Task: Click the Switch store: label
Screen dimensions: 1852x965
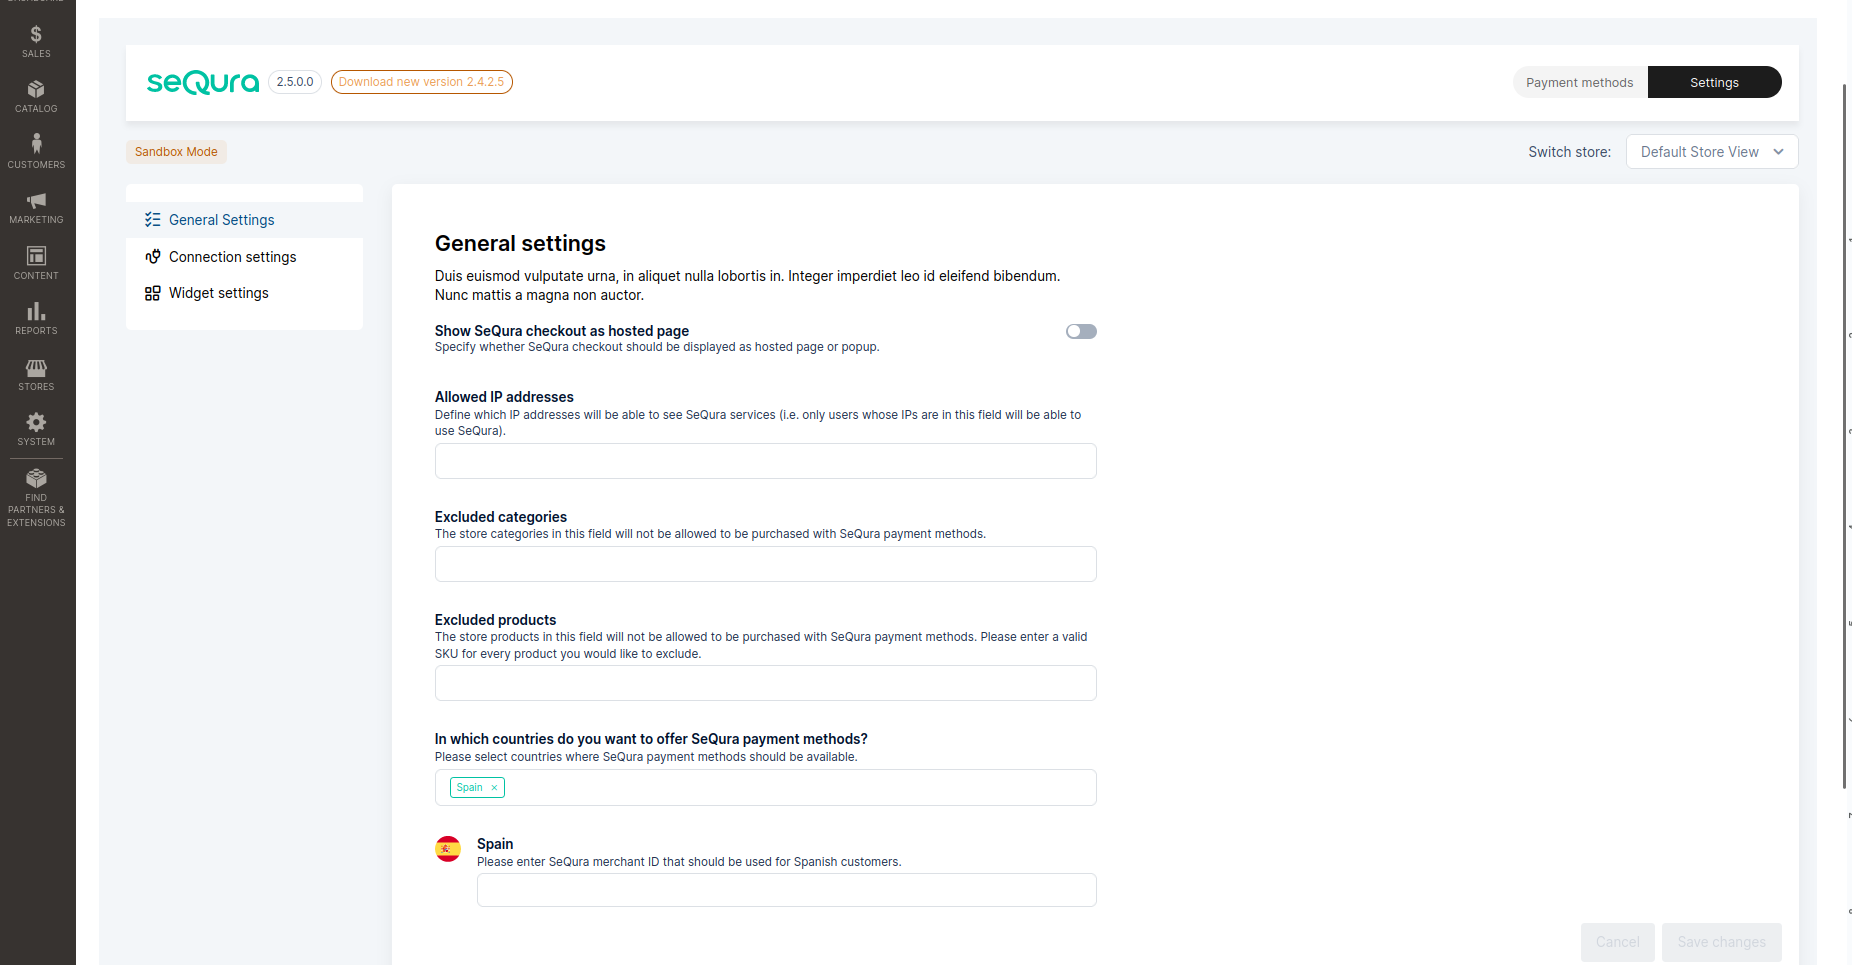Action: pyautogui.click(x=1569, y=152)
